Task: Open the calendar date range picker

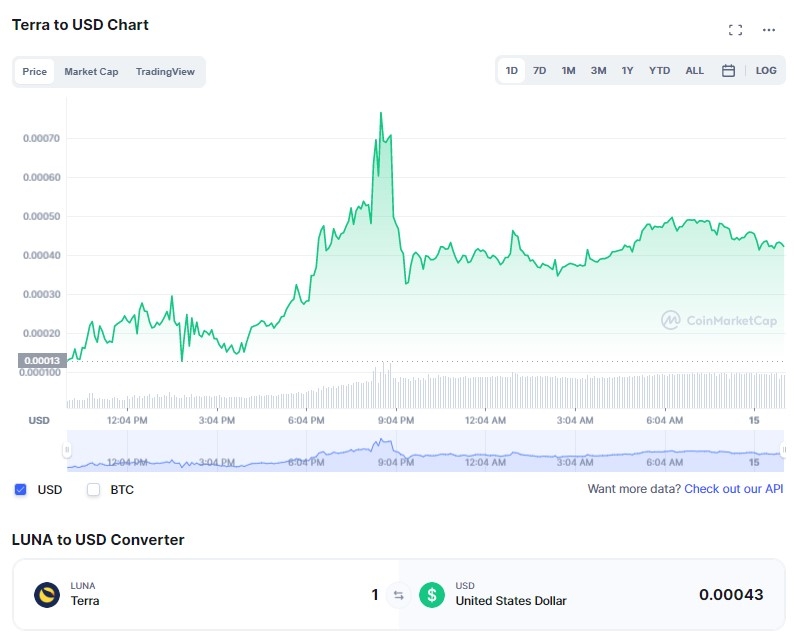Action: [x=728, y=70]
